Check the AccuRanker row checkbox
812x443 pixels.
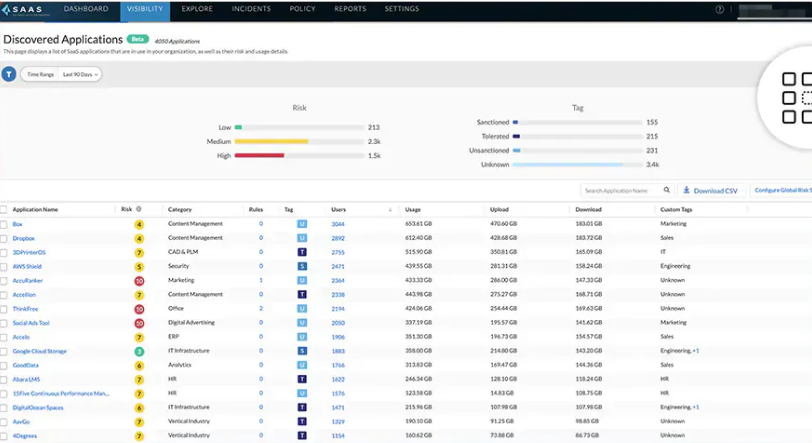click(x=4, y=281)
